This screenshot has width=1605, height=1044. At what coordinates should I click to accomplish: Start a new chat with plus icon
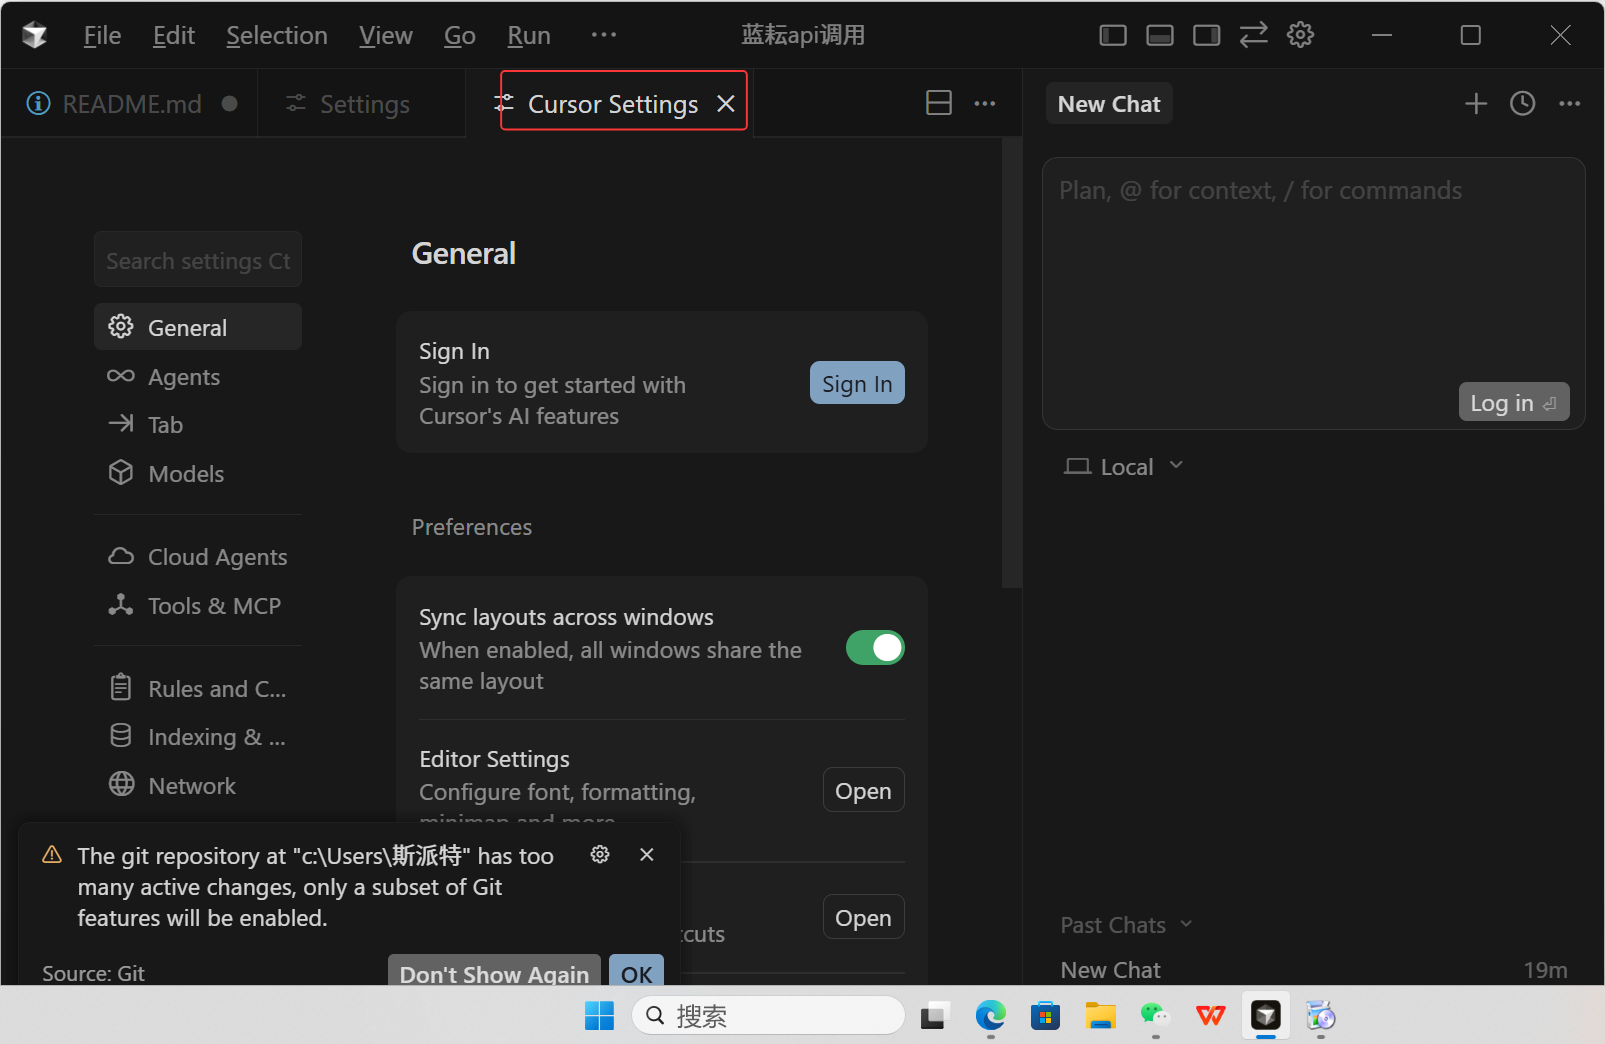tap(1476, 103)
